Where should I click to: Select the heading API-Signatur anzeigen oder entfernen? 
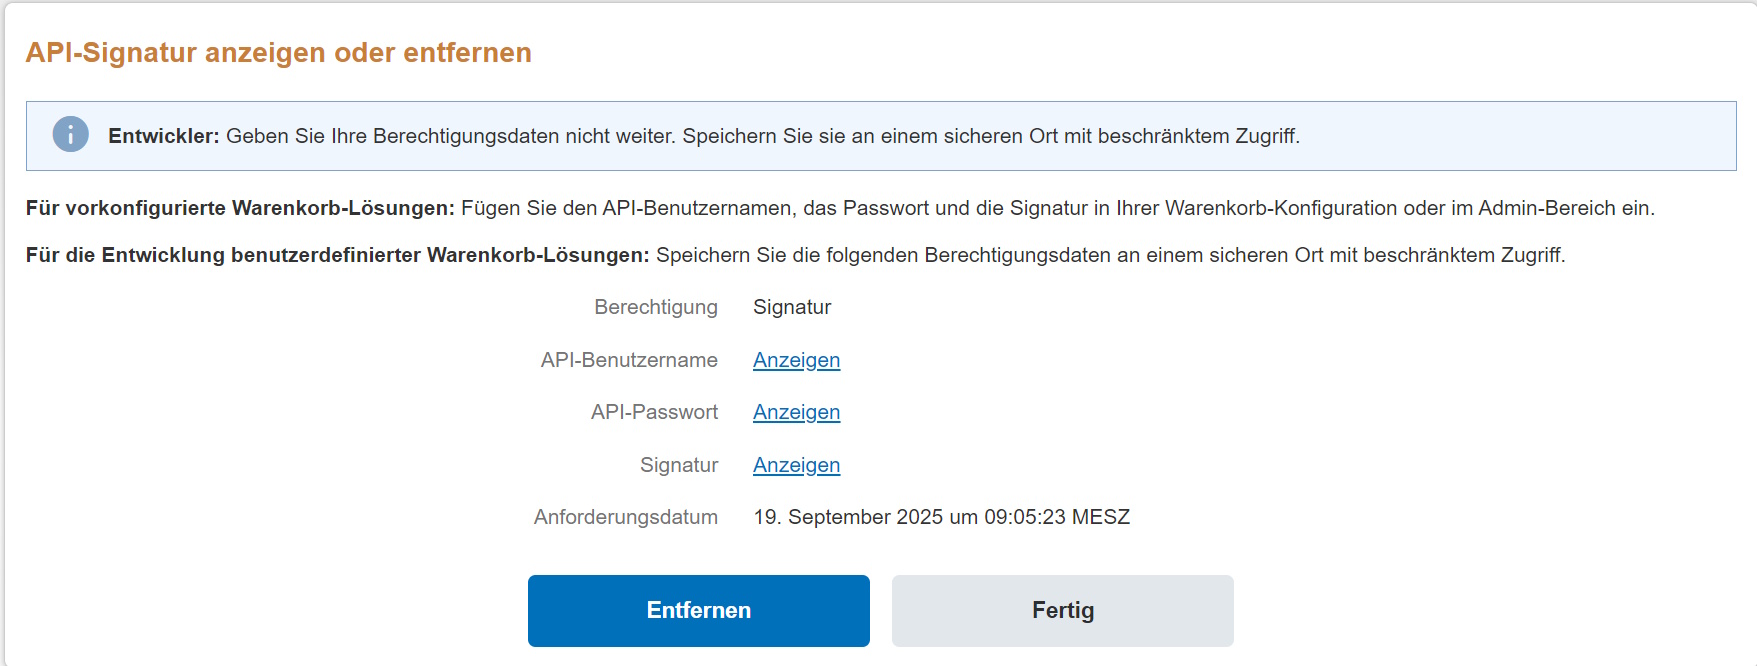(x=280, y=54)
